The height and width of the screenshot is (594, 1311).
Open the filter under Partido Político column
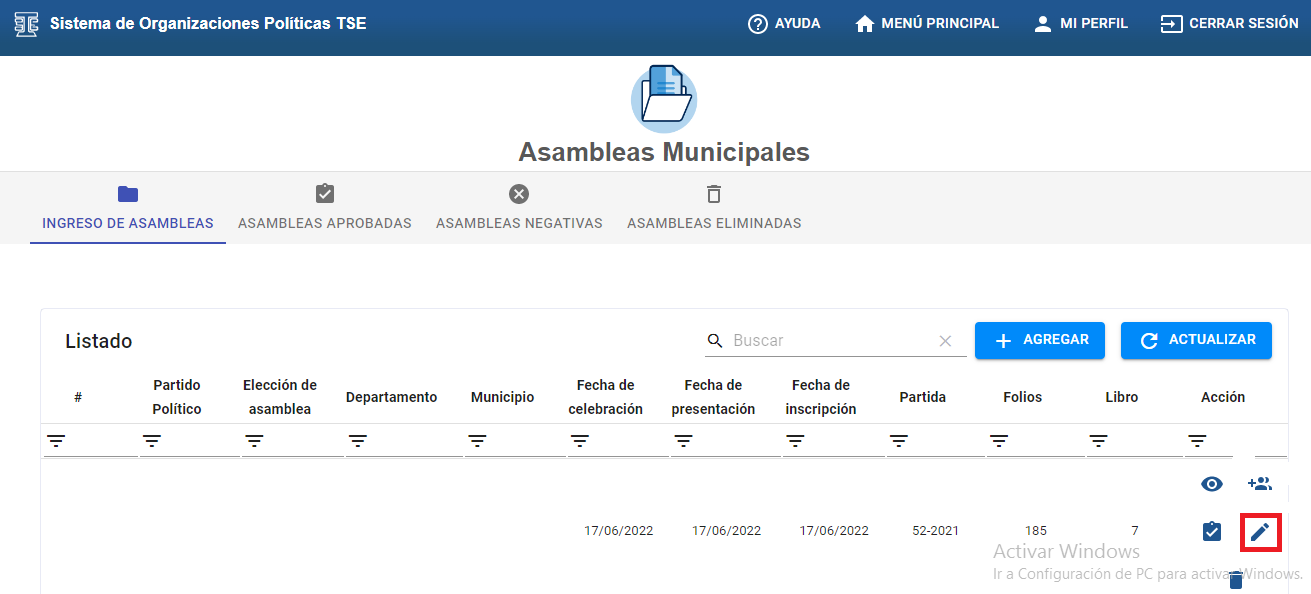tap(152, 441)
